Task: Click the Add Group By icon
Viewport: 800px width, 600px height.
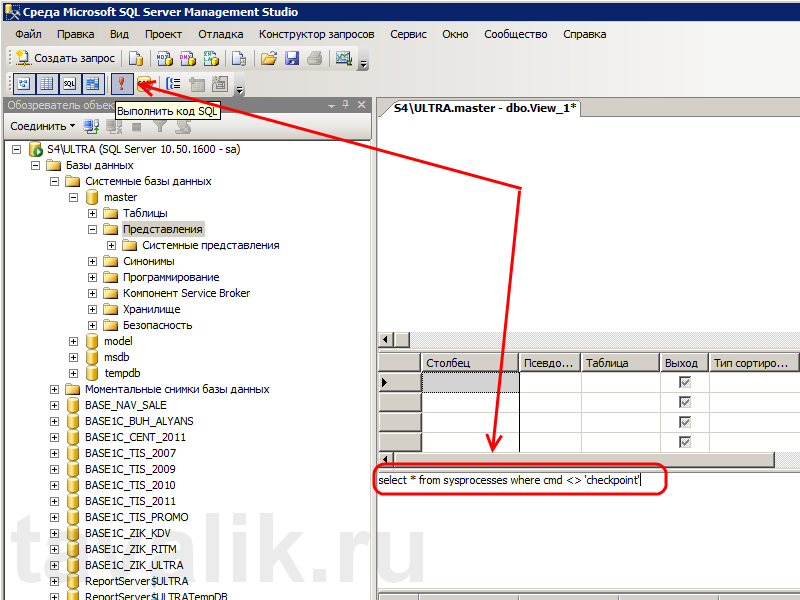Action: pyautogui.click(x=174, y=84)
